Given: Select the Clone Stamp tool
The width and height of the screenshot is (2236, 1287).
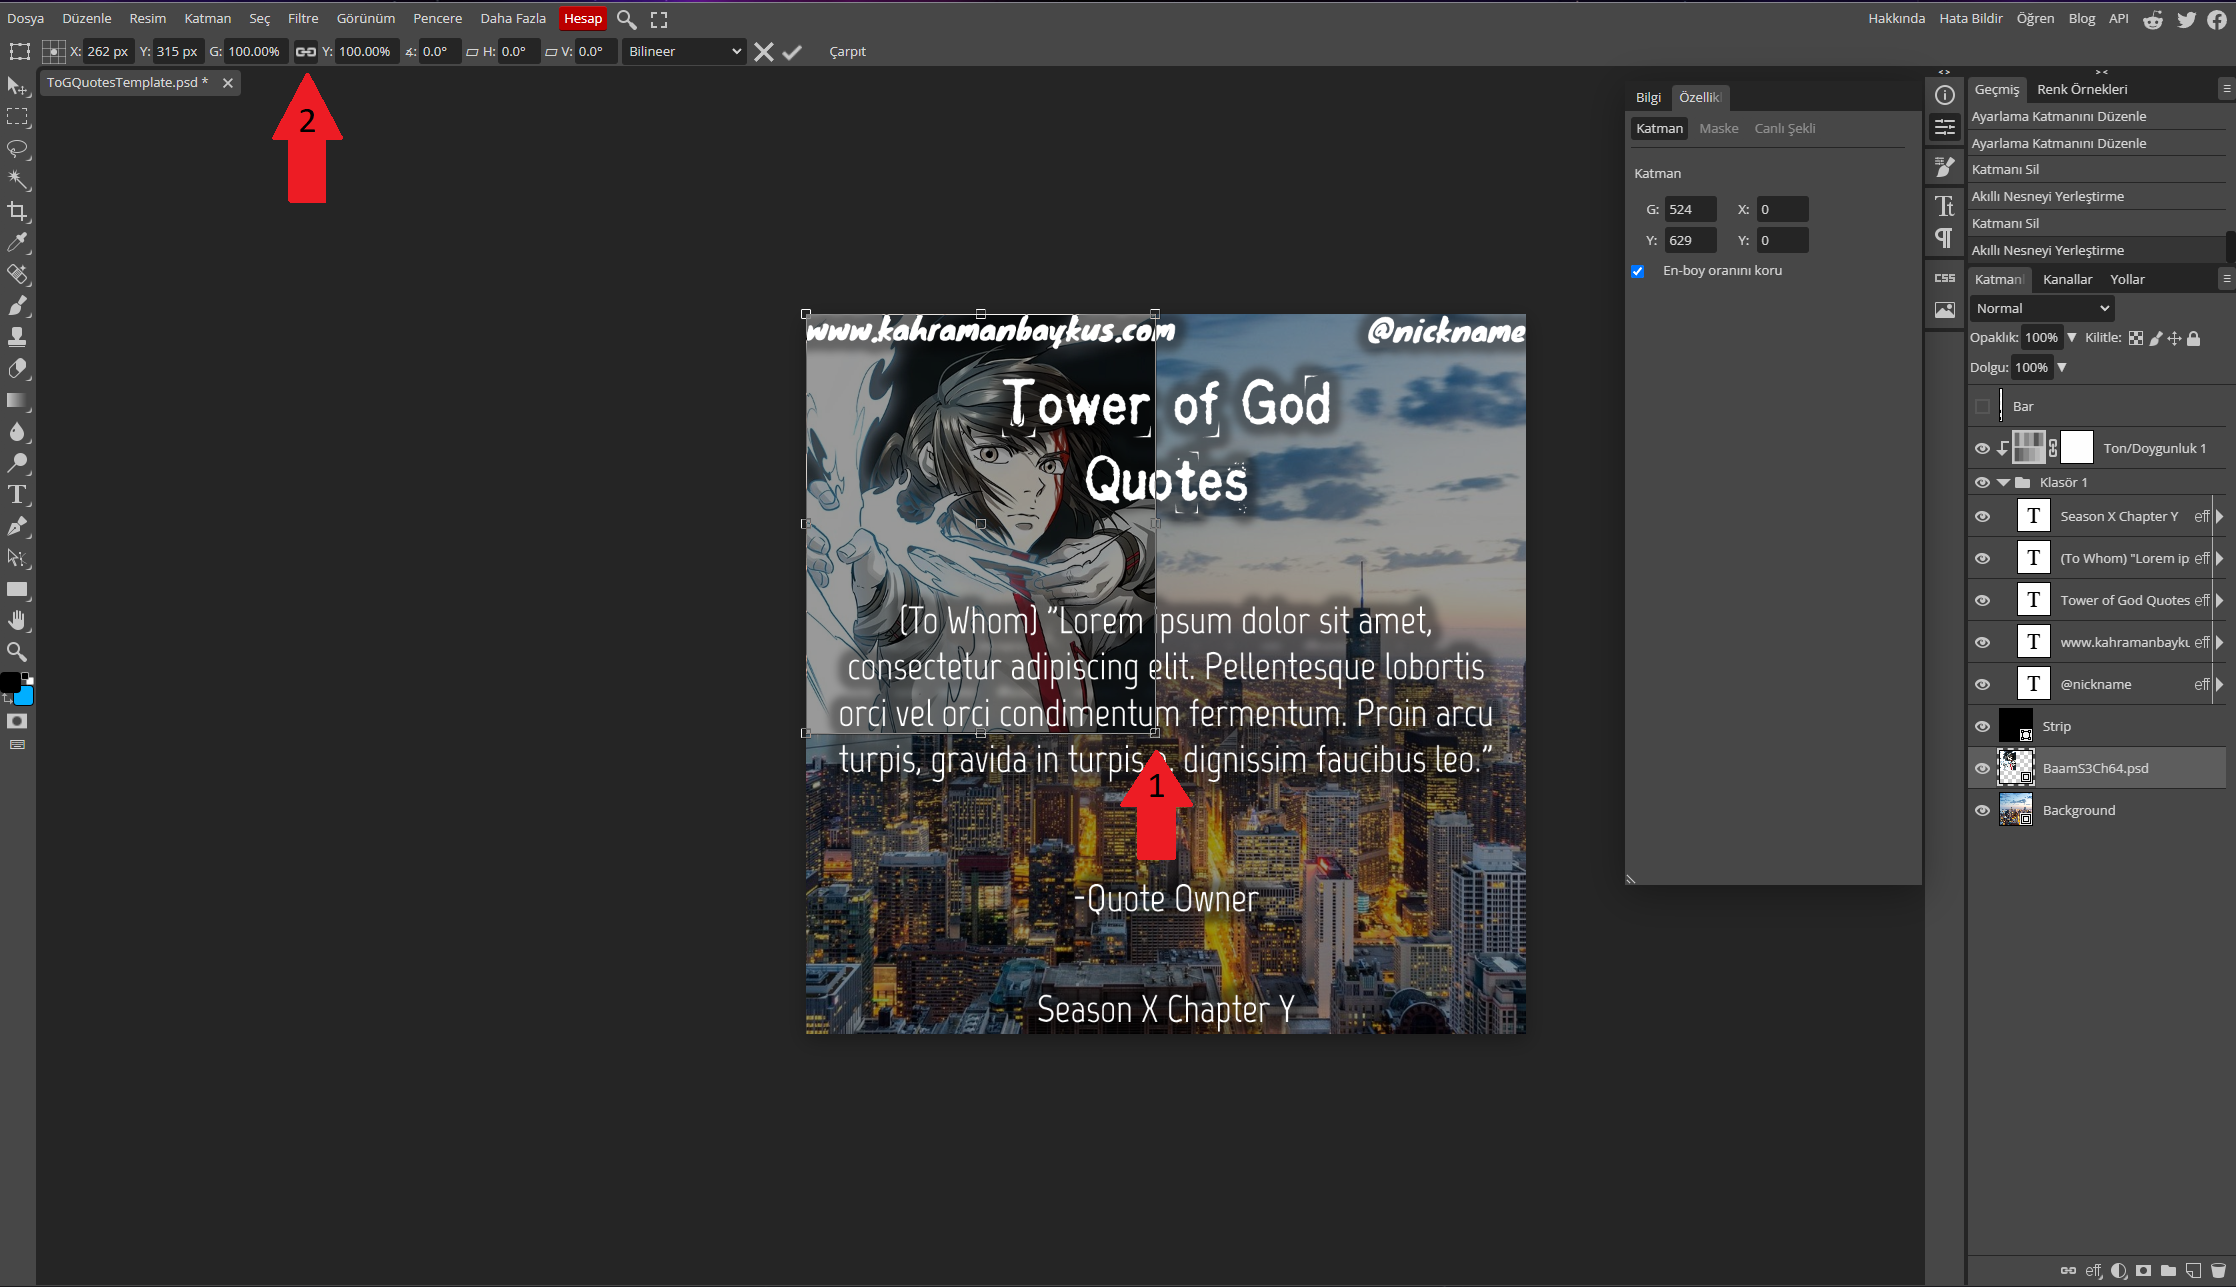Looking at the screenshot, I should pos(17,337).
